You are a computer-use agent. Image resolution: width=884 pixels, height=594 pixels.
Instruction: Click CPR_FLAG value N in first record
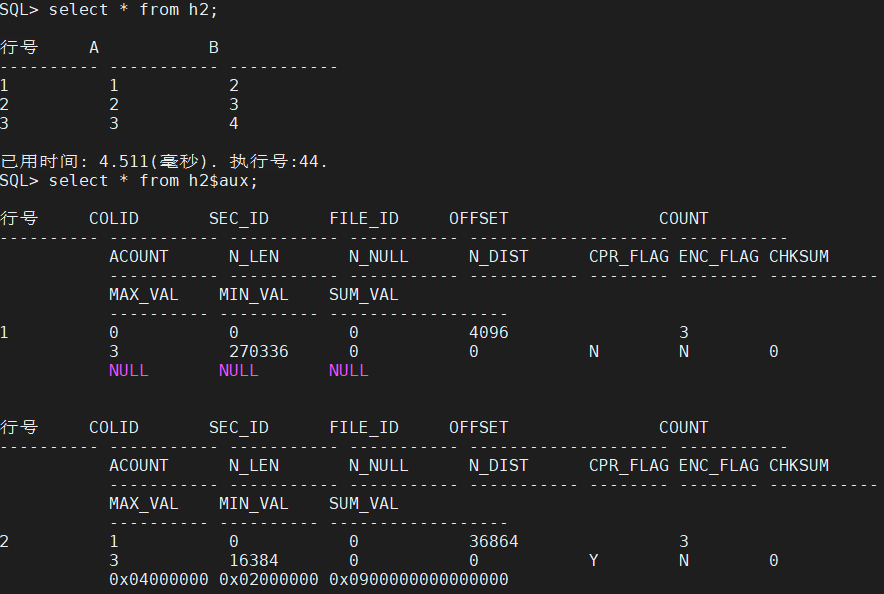[594, 352]
